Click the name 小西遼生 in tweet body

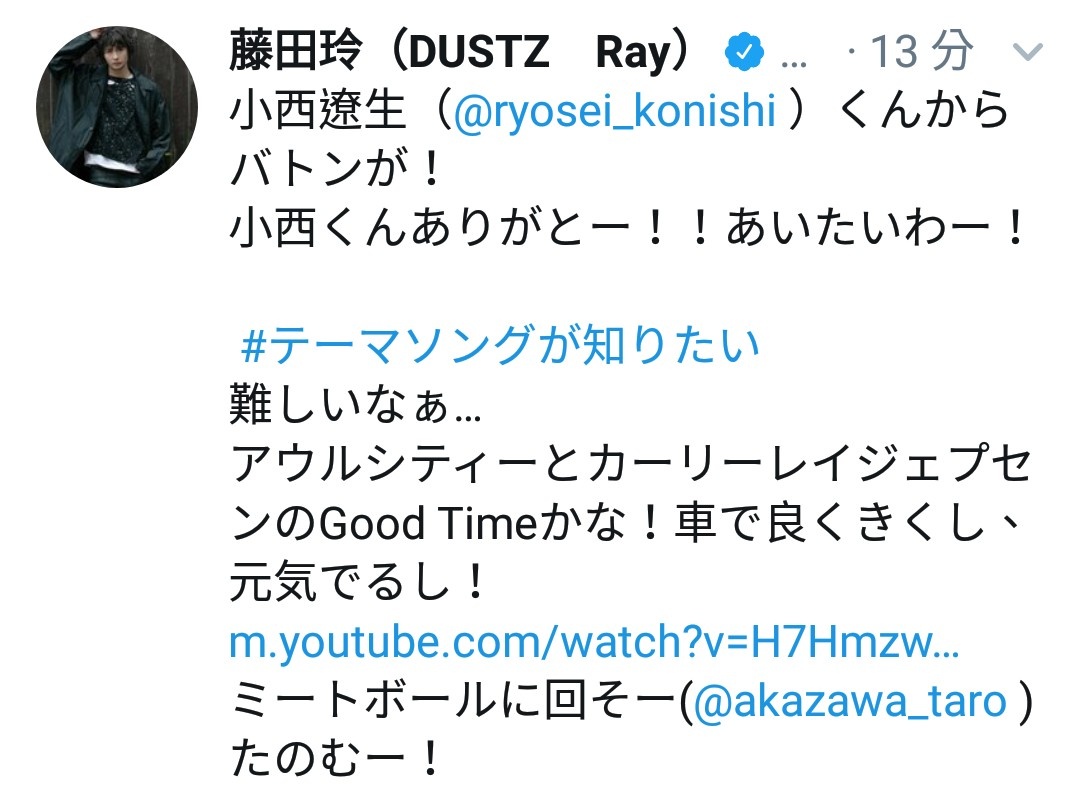coord(318,110)
